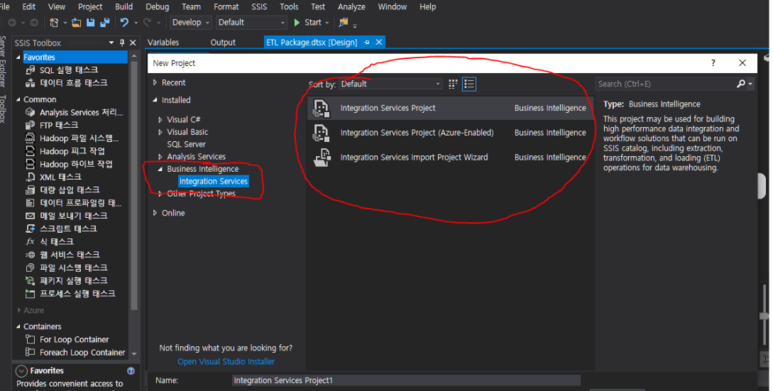Click the Open File folder toolbar icon
The image size is (773, 391).
click(76, 22)
